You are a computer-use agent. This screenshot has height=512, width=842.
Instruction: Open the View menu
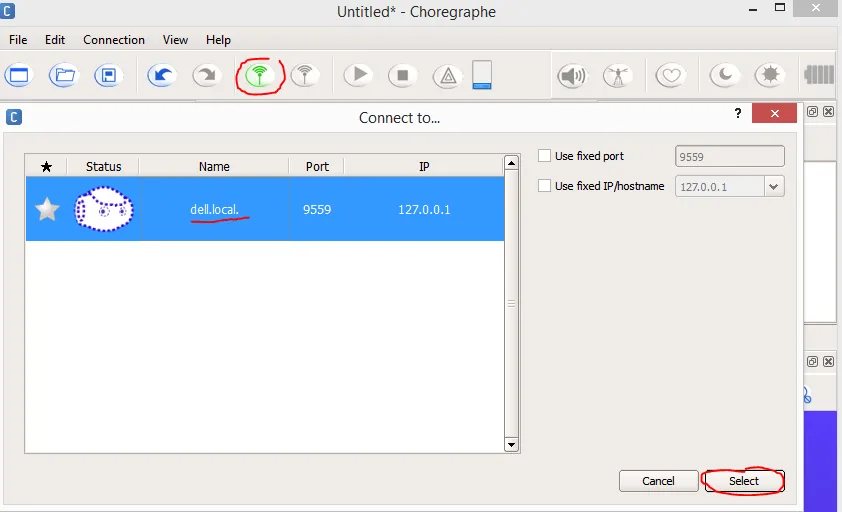click(x=176, y=40)
